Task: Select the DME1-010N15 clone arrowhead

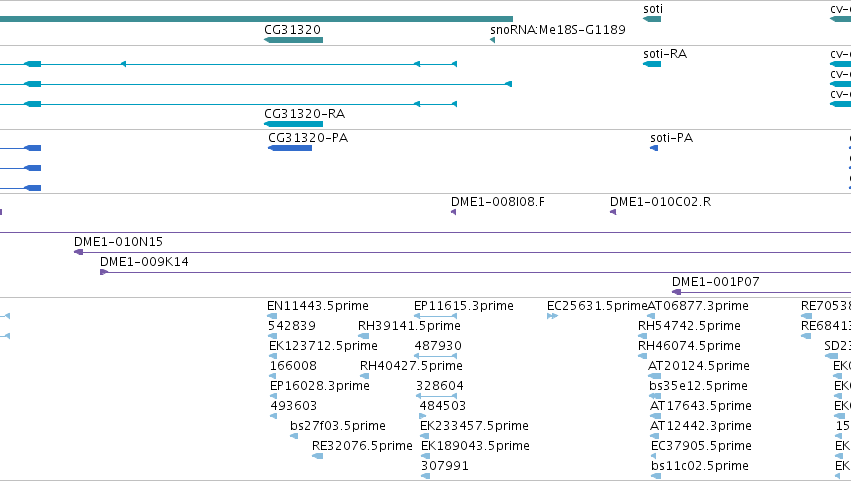Action: click(78, 252)
